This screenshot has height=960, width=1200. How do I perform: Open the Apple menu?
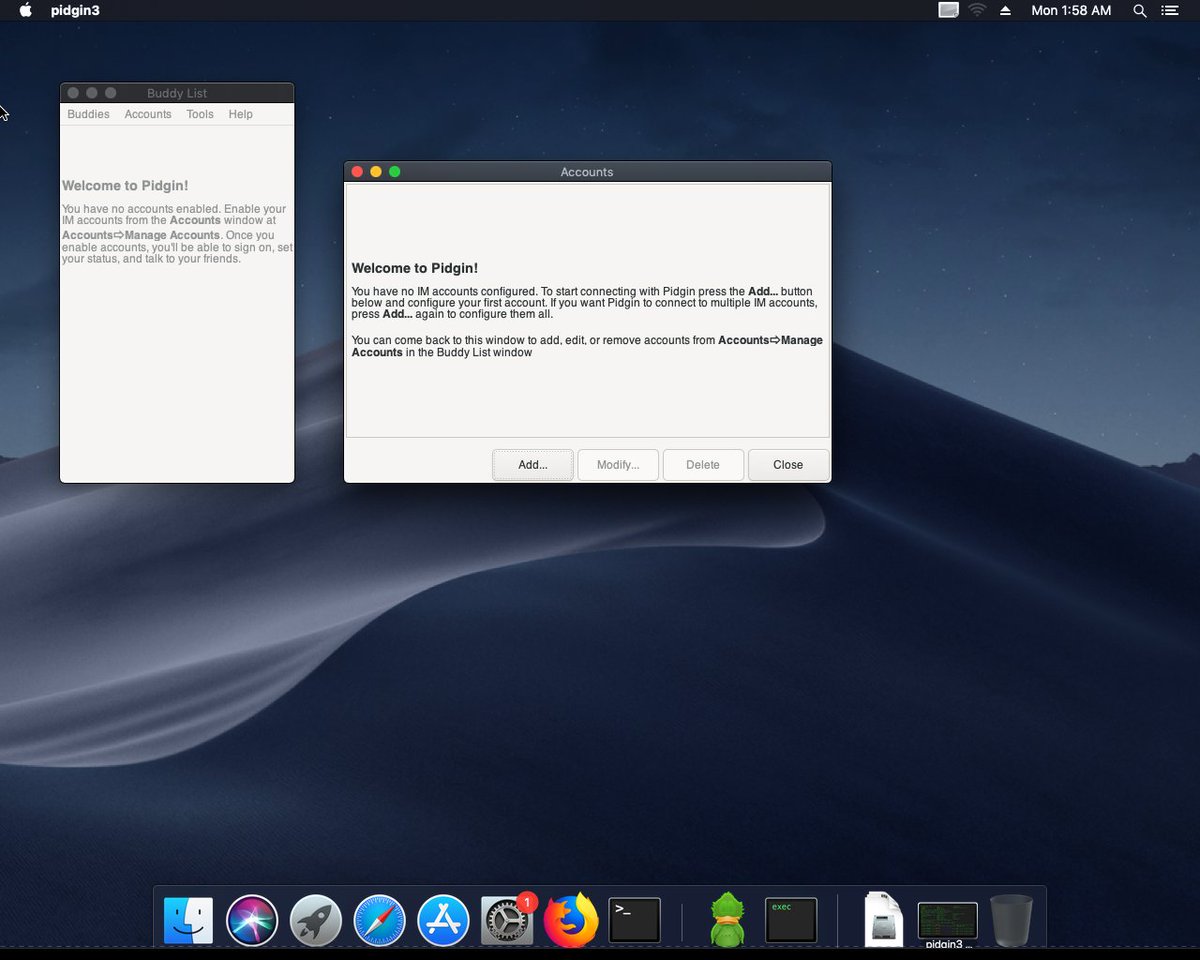(26, 10)
